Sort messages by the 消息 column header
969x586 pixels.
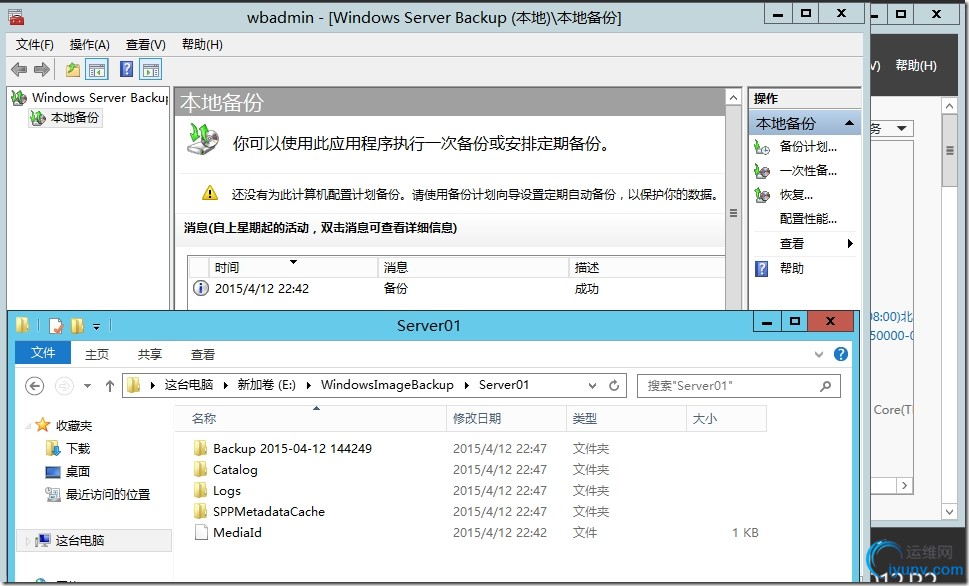pyautogui.click(x=473, y=267)
